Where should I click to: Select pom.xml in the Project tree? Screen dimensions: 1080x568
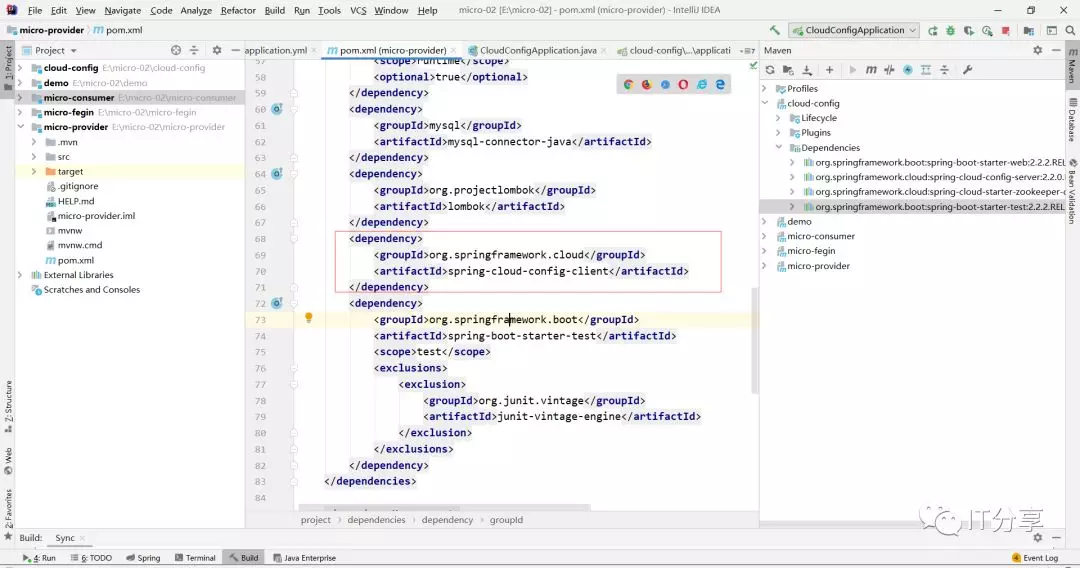point(76,260)
